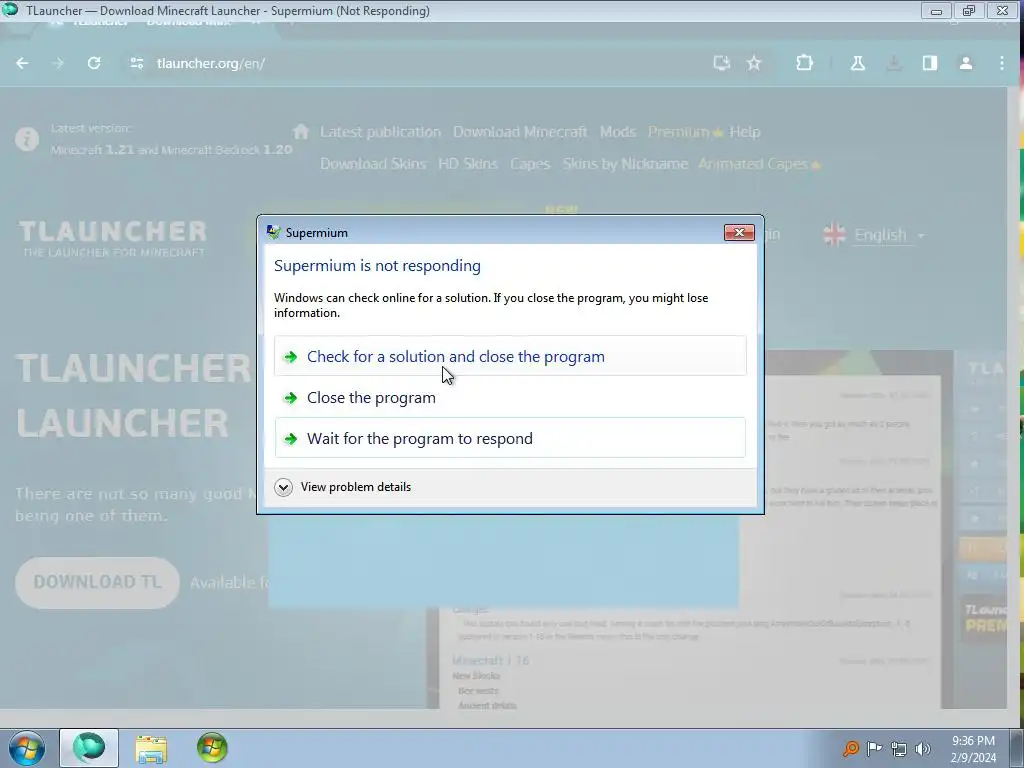This screenshot has width=1024, height=768.
Task: Open the labs flask icon
Action: (x=857, y=63)
